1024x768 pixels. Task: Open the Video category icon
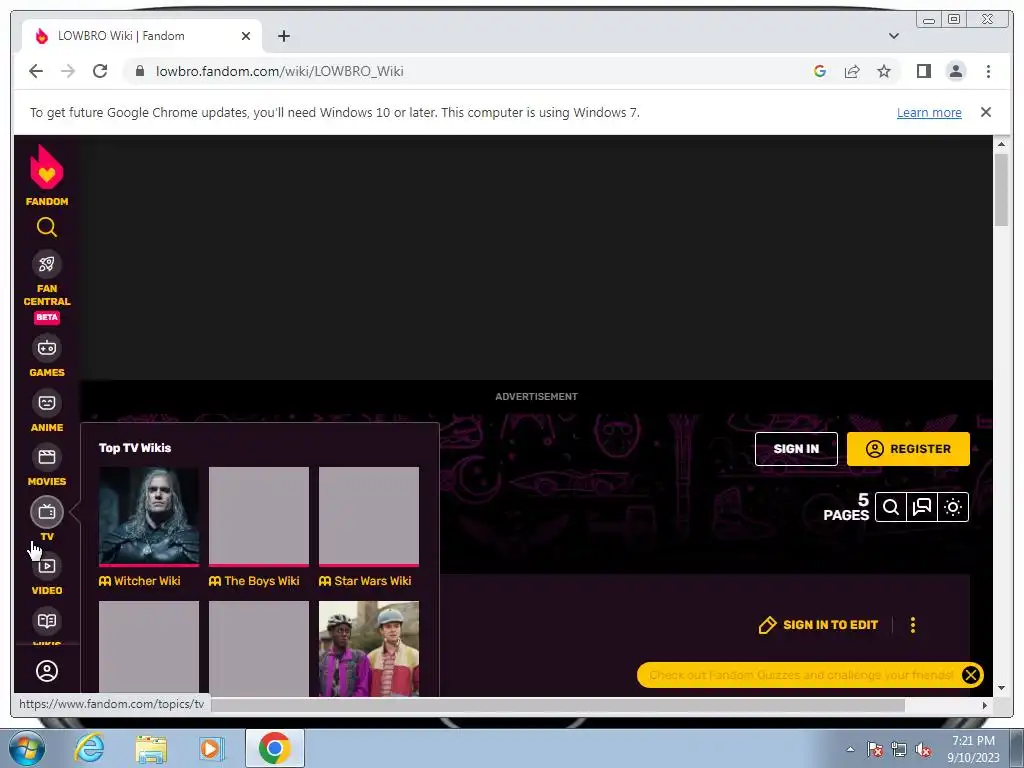click(x=46, y=566)
